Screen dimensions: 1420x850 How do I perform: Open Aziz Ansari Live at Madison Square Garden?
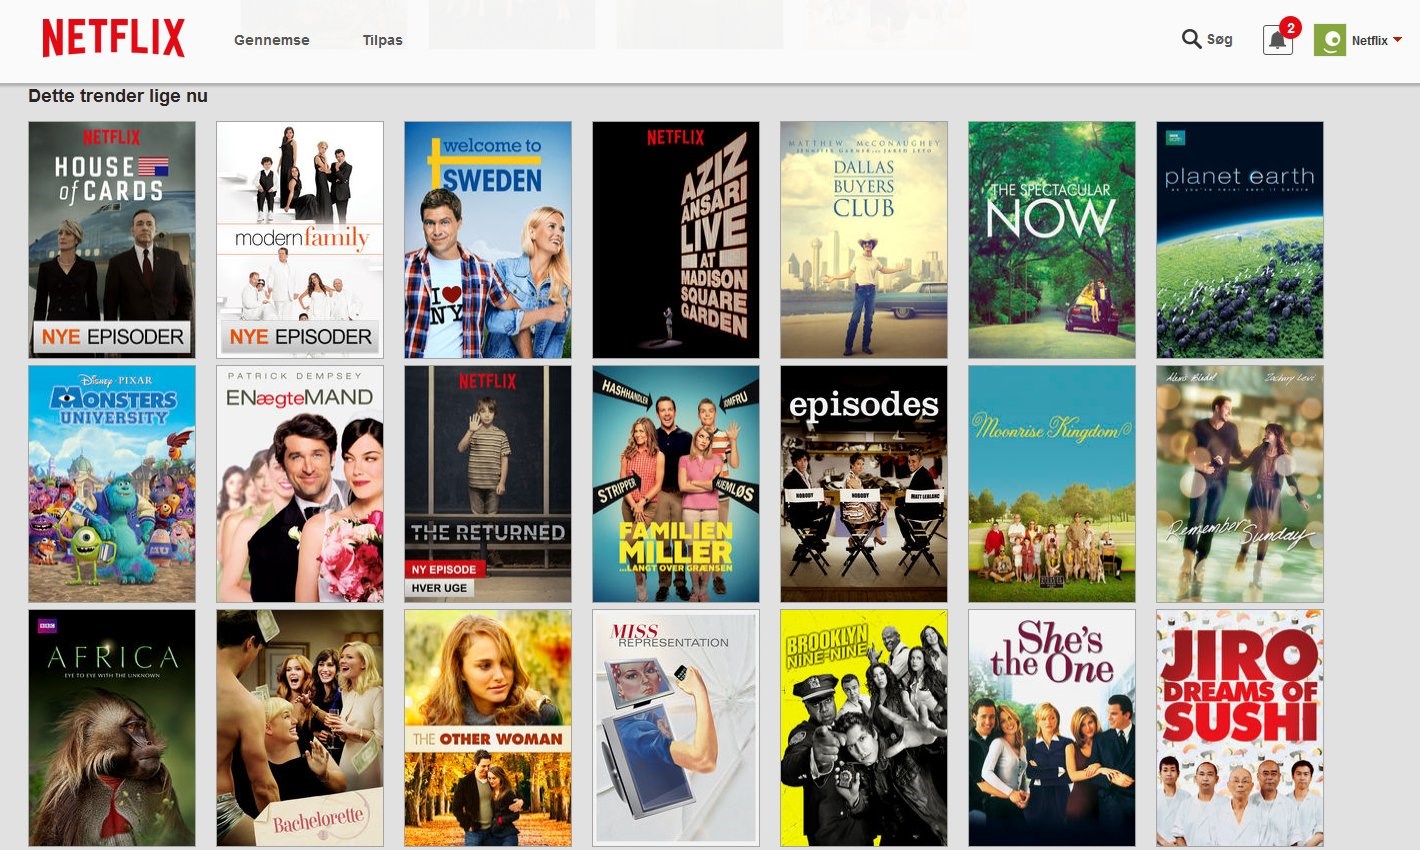click(676, 240)
